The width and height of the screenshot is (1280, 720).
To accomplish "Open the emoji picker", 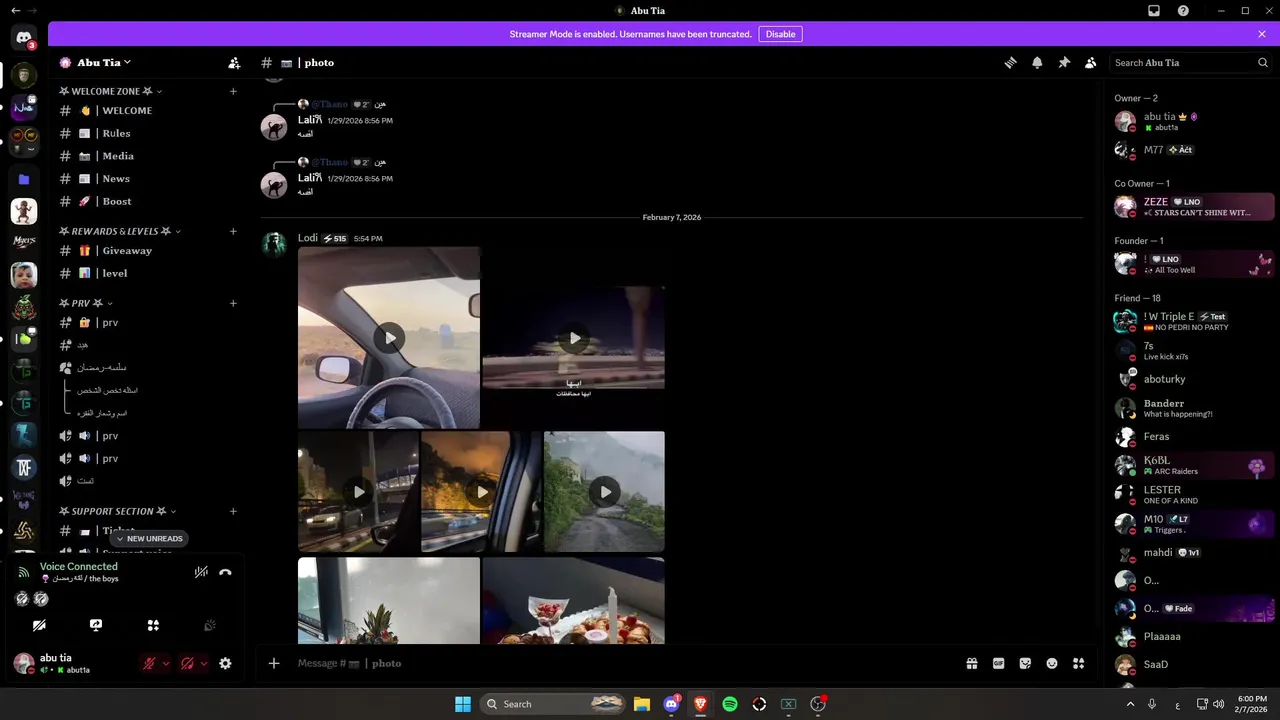I will [x=1052, y=663].
